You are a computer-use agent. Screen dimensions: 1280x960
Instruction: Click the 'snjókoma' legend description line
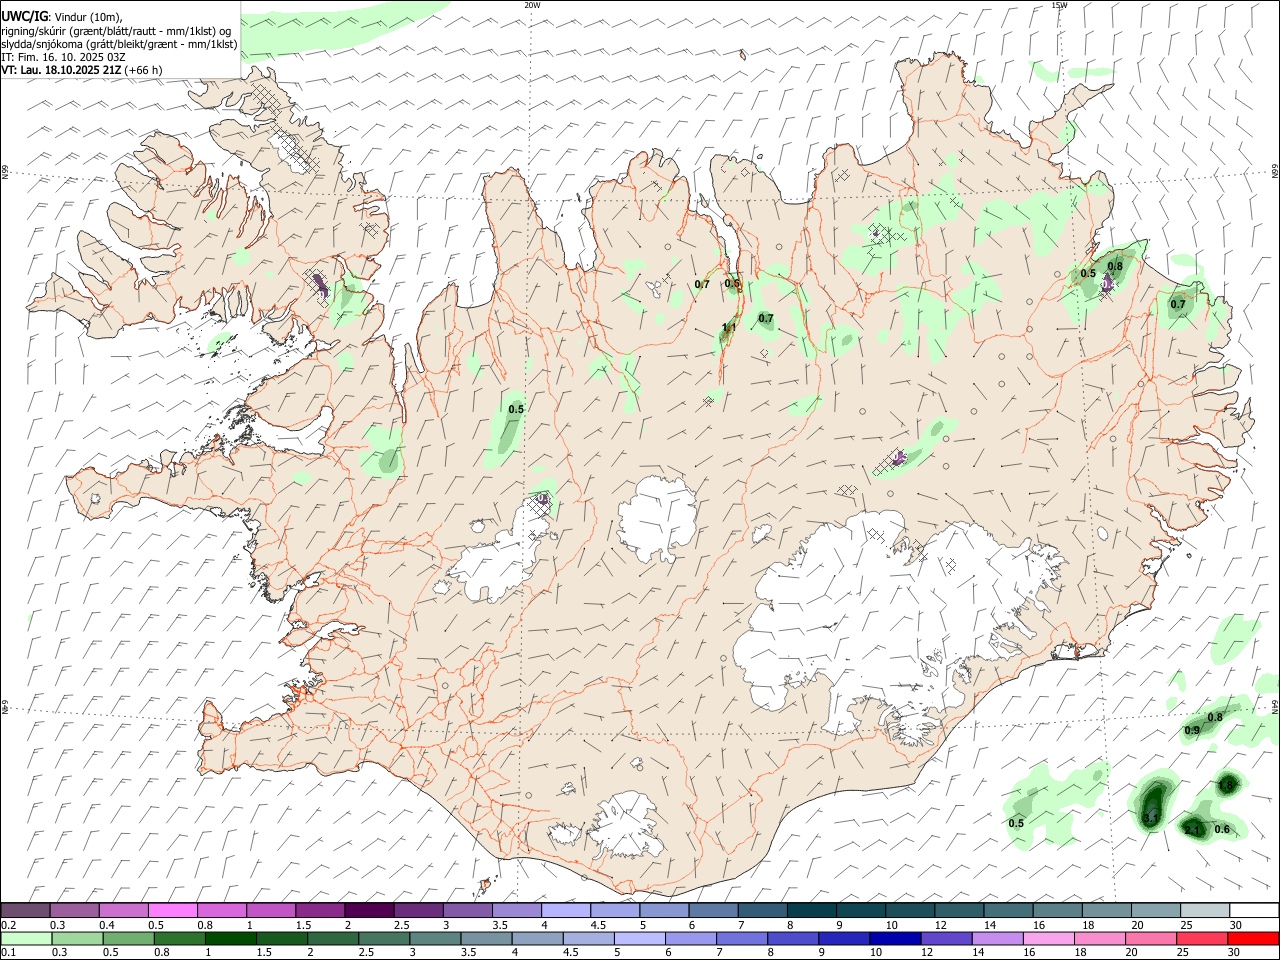(x=120, y=44)
